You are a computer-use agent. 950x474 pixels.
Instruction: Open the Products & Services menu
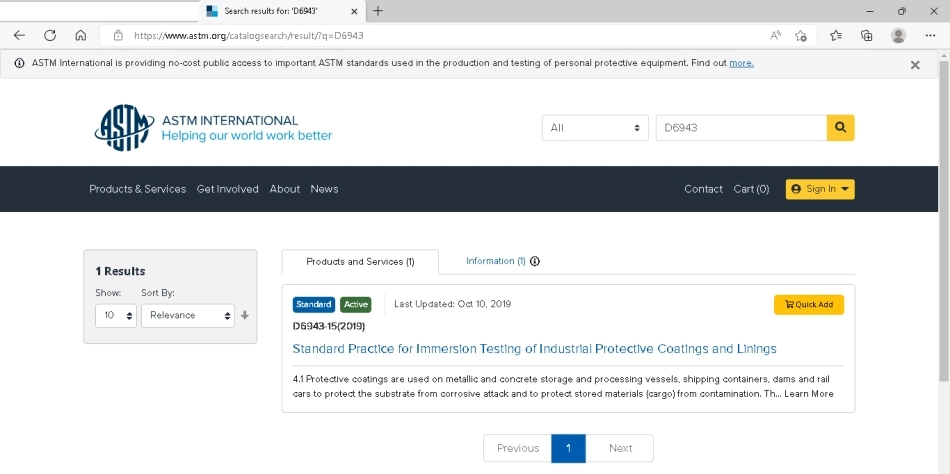coord(137,189)
